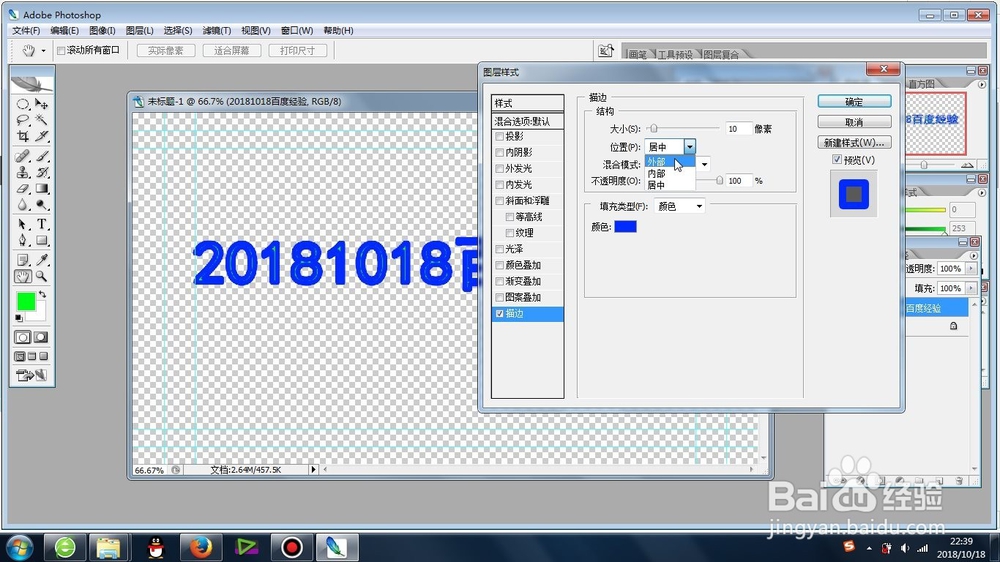Select the Healing Brush tool
Screen dimensions: 1000x562
[22, 156]
